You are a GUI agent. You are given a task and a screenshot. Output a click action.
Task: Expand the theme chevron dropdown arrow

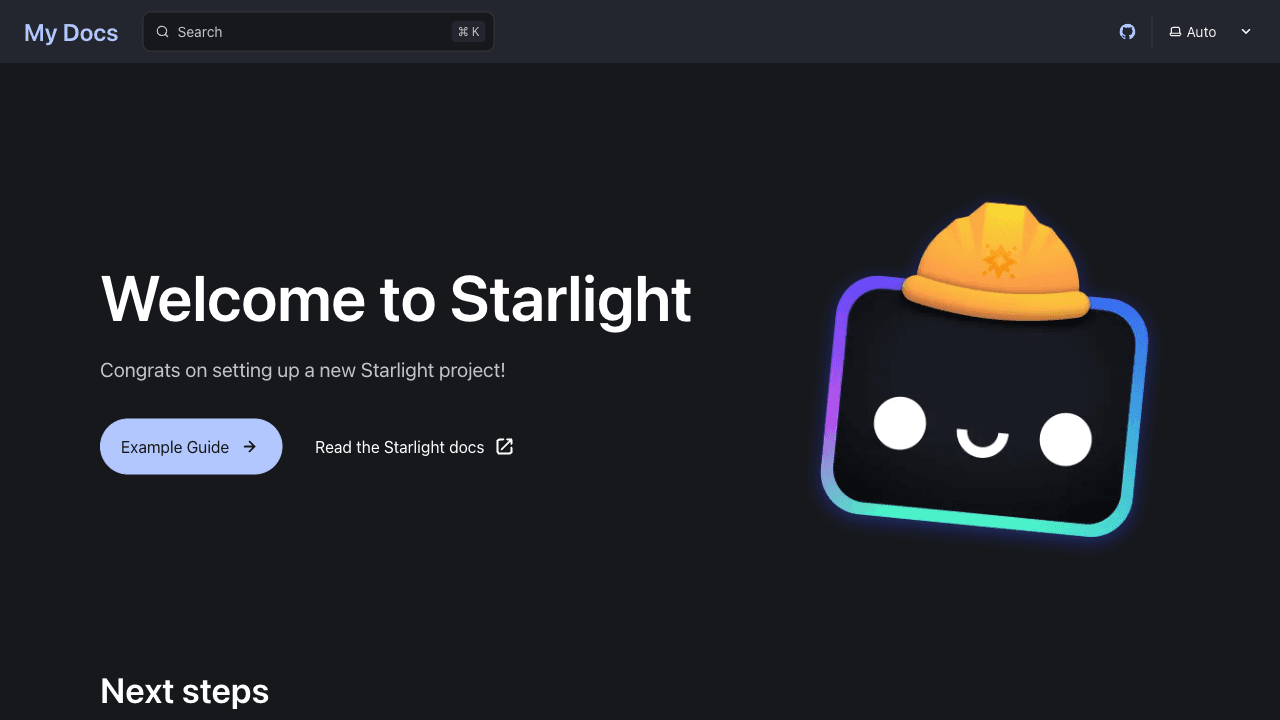pyautogui.click(x=1246, y=32)
